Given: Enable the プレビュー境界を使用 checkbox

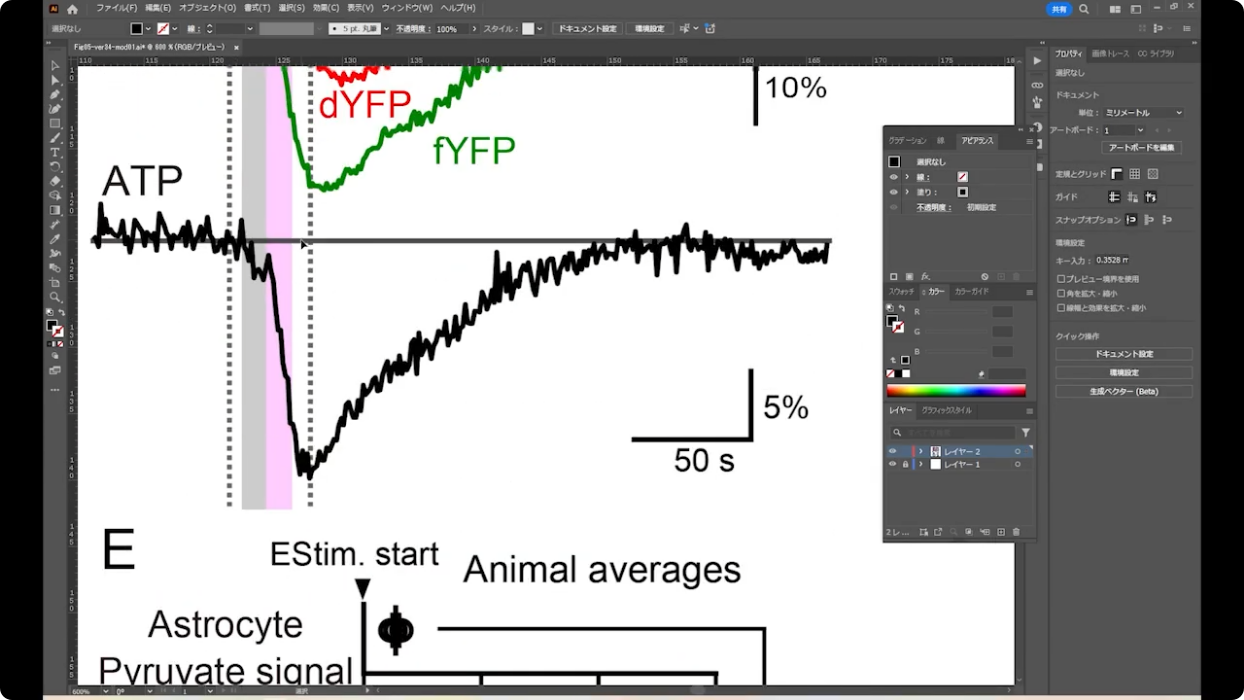Looking at the screenshot, I should coord(1061,279).
